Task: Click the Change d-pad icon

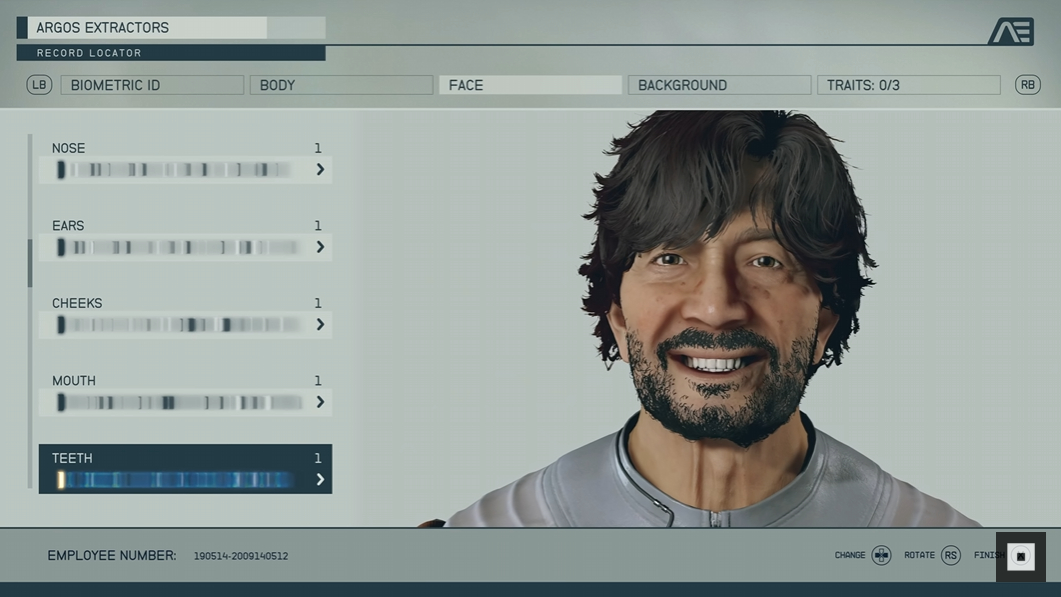Action: pyautogui.click(x=881, y=556)
